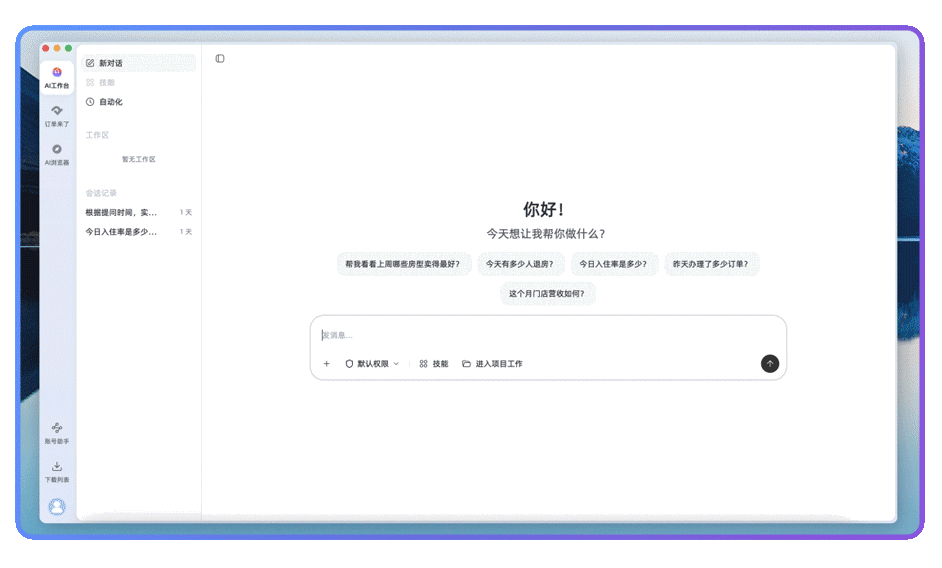
Task: Click the macOS green maximize button
Action: coord(68,48)
